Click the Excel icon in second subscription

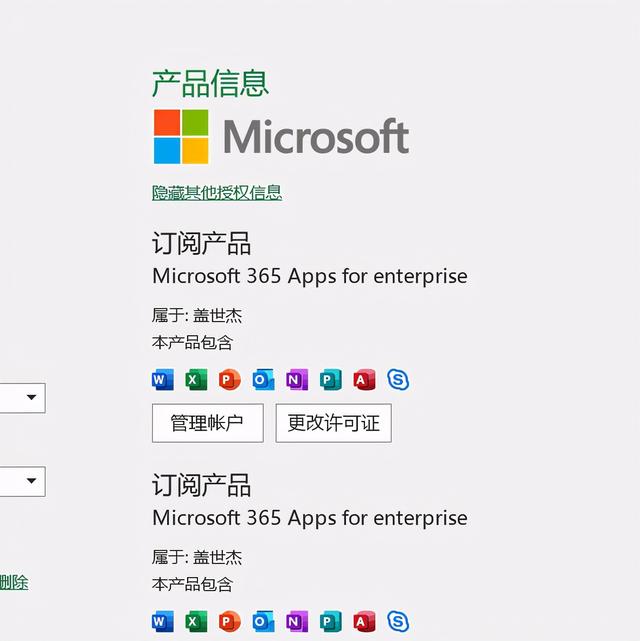[196, 622]
